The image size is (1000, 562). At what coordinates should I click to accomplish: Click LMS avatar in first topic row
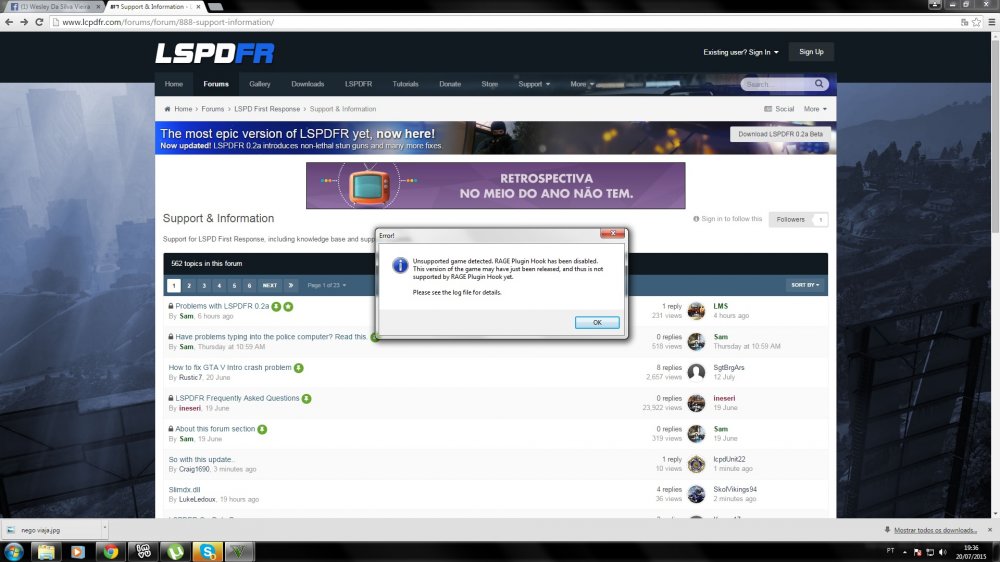click(696, 311)
